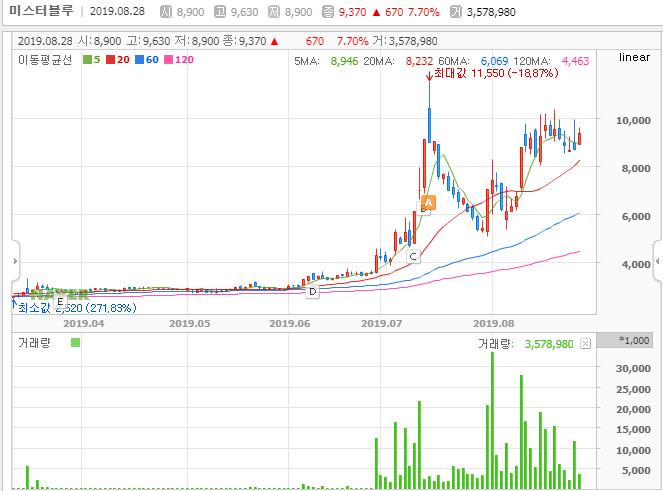Click the 60MA value 6,069

pos(494,61)
